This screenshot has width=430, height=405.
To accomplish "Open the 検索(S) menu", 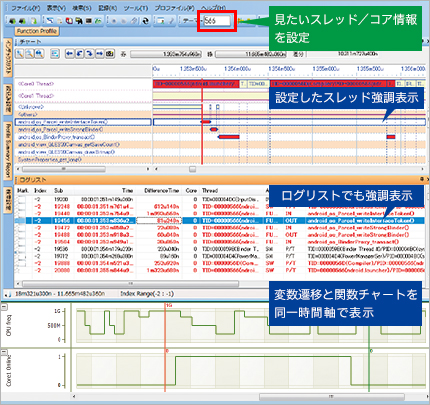I will pos(82,8).
